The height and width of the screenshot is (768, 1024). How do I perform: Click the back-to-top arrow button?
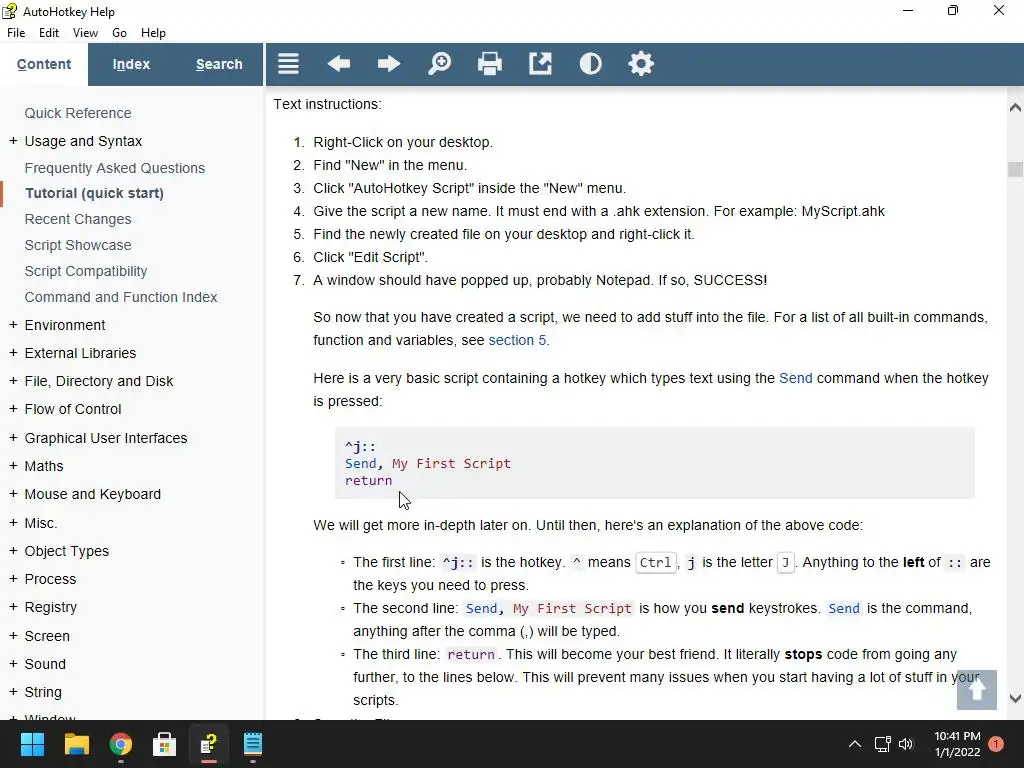coord(976,690)
